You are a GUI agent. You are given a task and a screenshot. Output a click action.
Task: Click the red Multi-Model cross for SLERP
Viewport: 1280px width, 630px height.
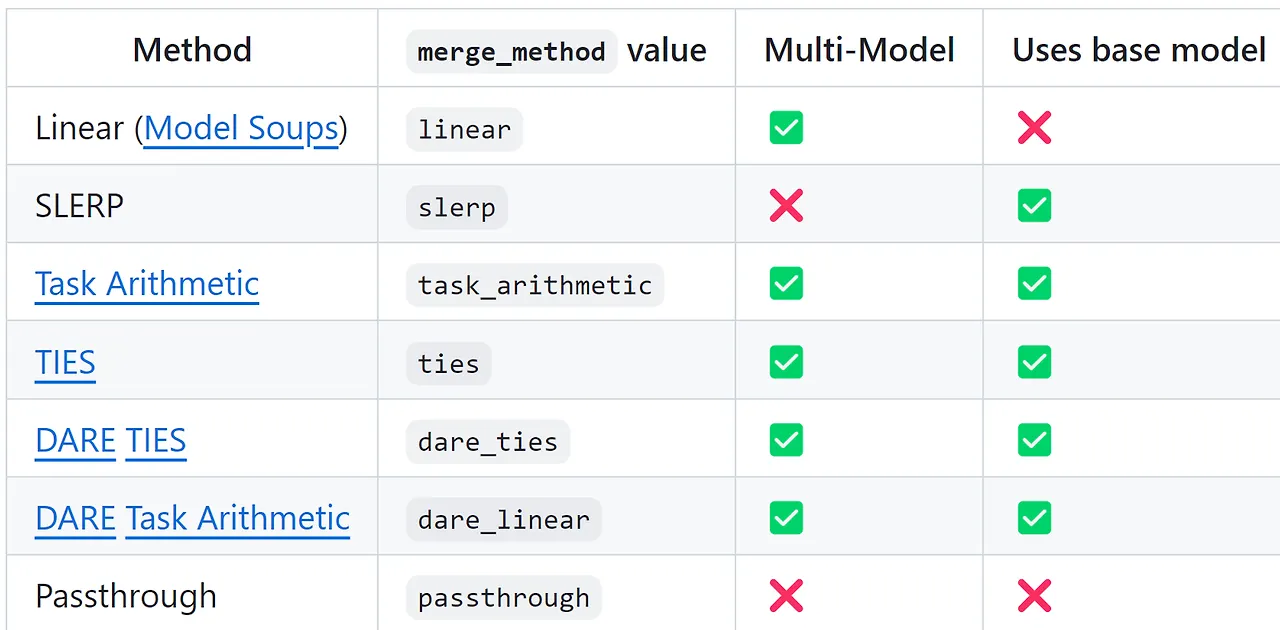(x=786, y=206)
